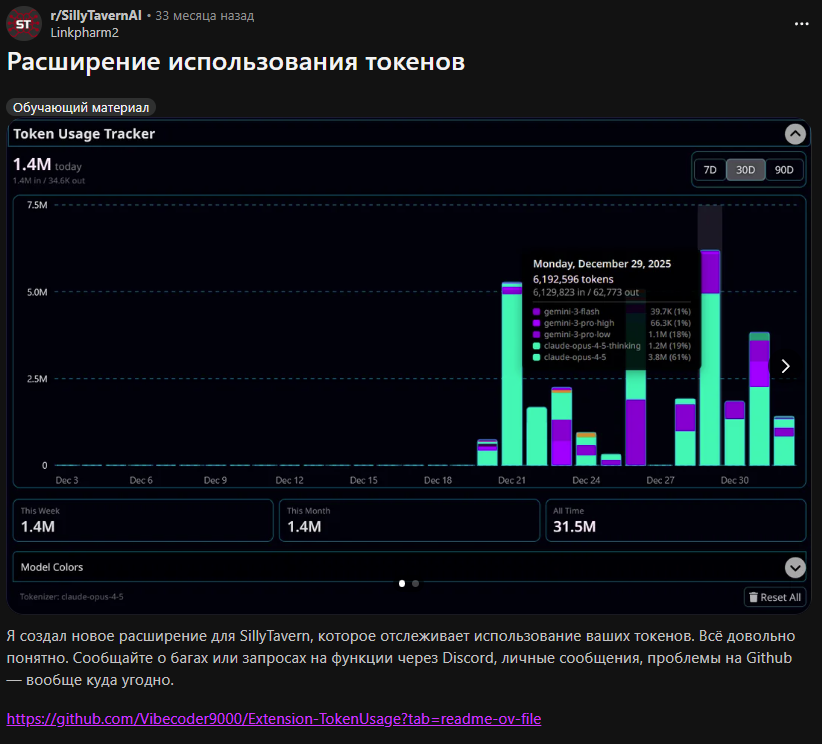Click the tall Dec 21 bar in chart
The width and height of the screenshot is (822, 744).
click(x=512, y=380)
